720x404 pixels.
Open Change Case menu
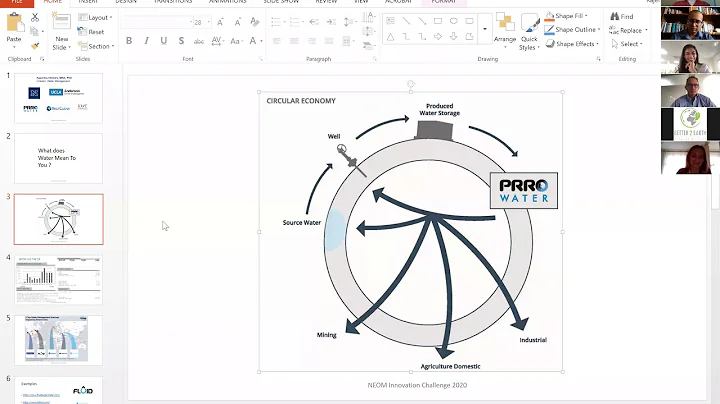pyautogui.click(x=235, y=41)
